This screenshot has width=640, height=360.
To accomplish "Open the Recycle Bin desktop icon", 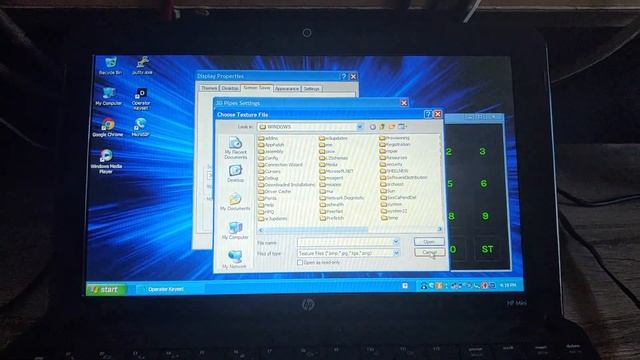I will [110, 66].
